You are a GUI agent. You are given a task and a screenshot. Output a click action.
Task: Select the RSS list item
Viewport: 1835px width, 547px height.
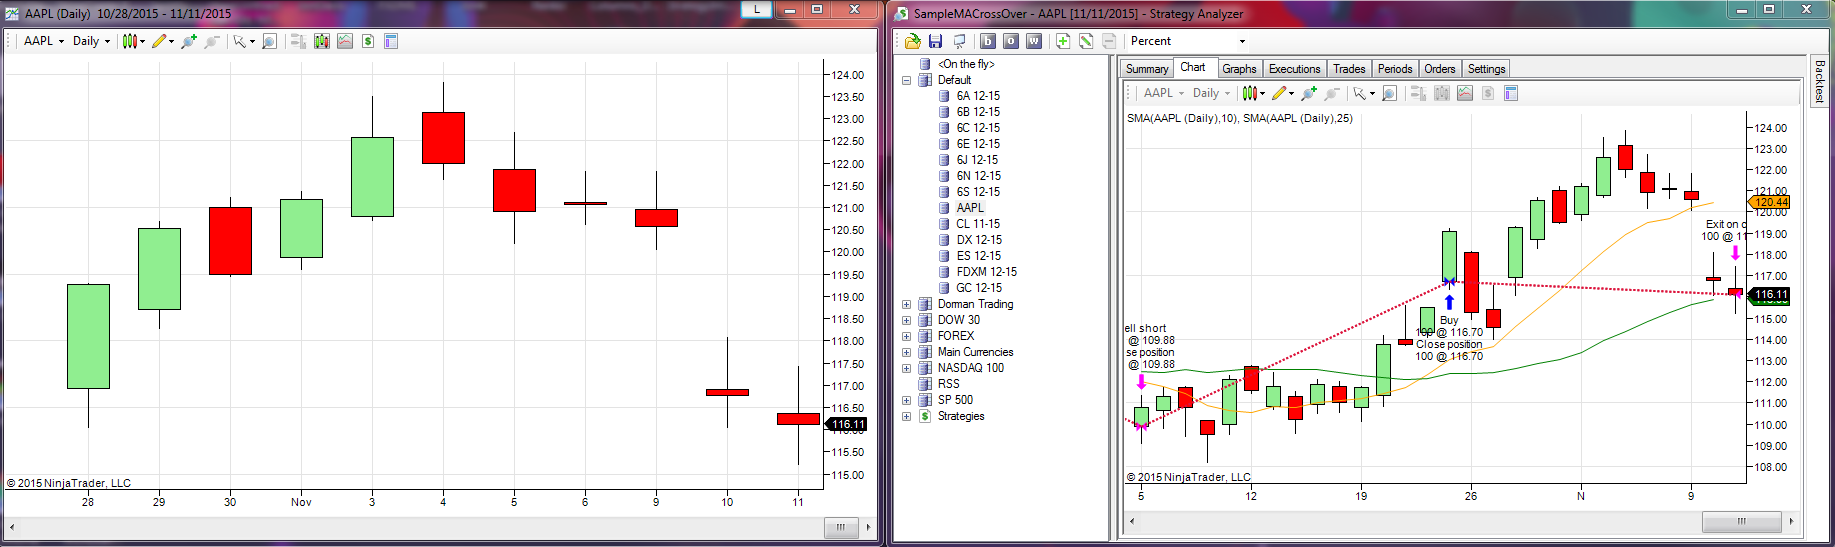point(948,384)
